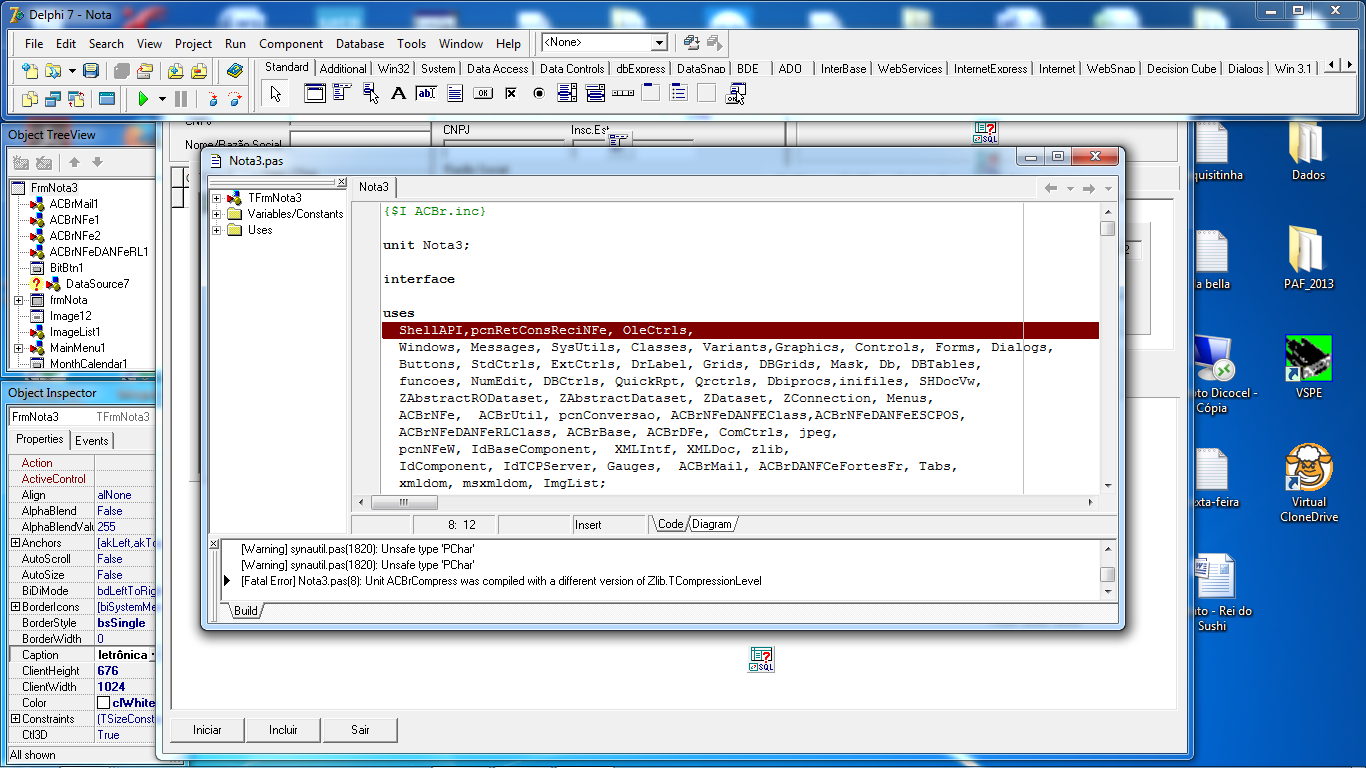The image size is (1366, 768).
Task: Select the ScrollBar component icon
Action: pyautogui.click(x=623, y=93)
